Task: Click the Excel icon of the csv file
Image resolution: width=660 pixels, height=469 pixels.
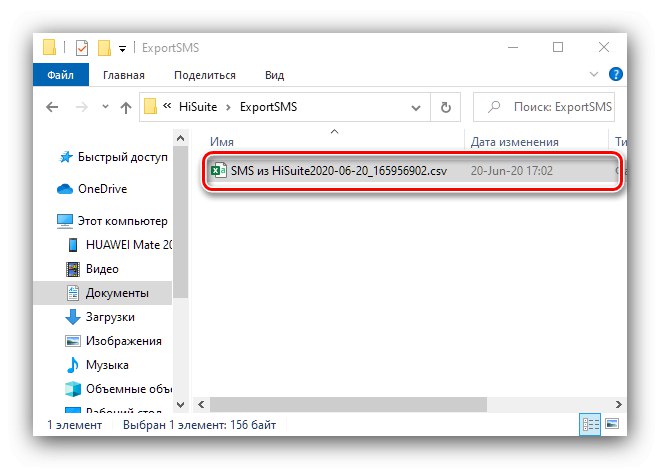Action: pyautogui.click(x=218, y=171)
